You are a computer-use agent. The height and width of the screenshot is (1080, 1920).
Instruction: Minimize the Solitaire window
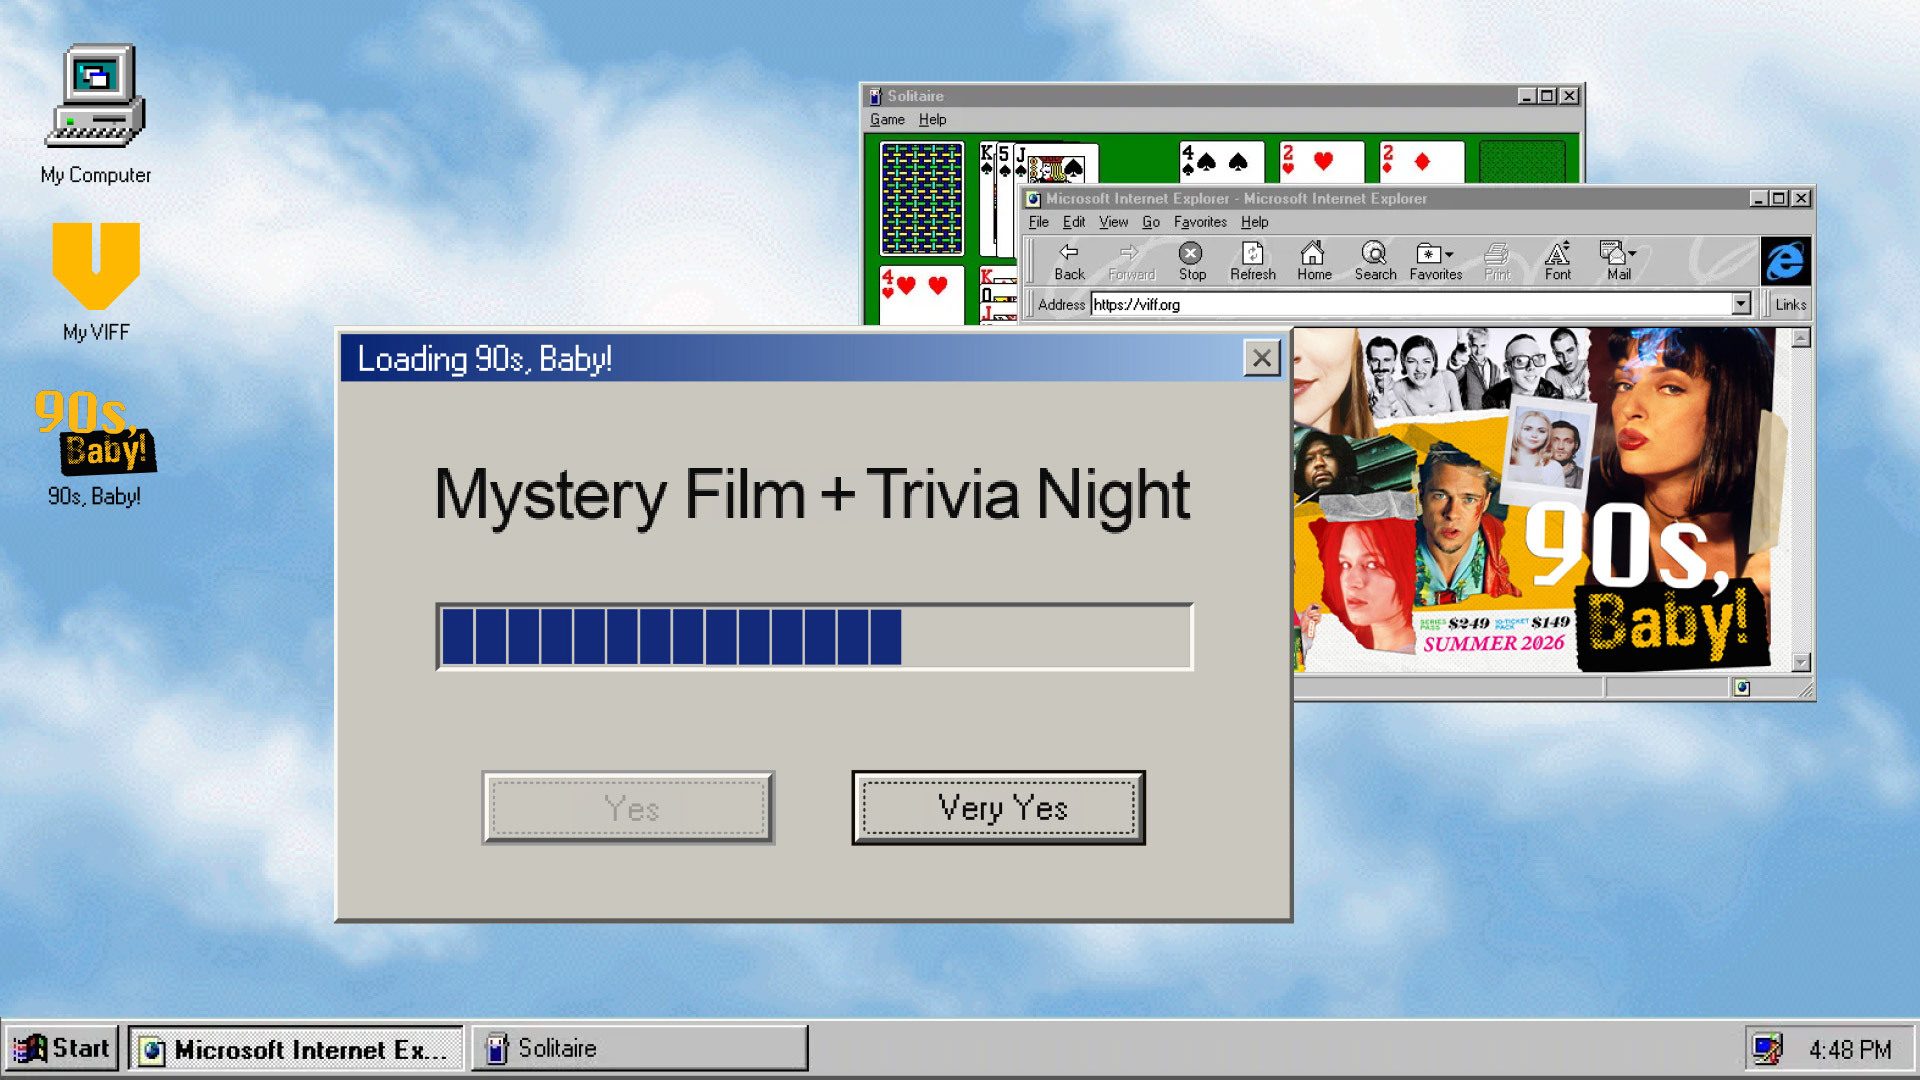coord(1526,96)
